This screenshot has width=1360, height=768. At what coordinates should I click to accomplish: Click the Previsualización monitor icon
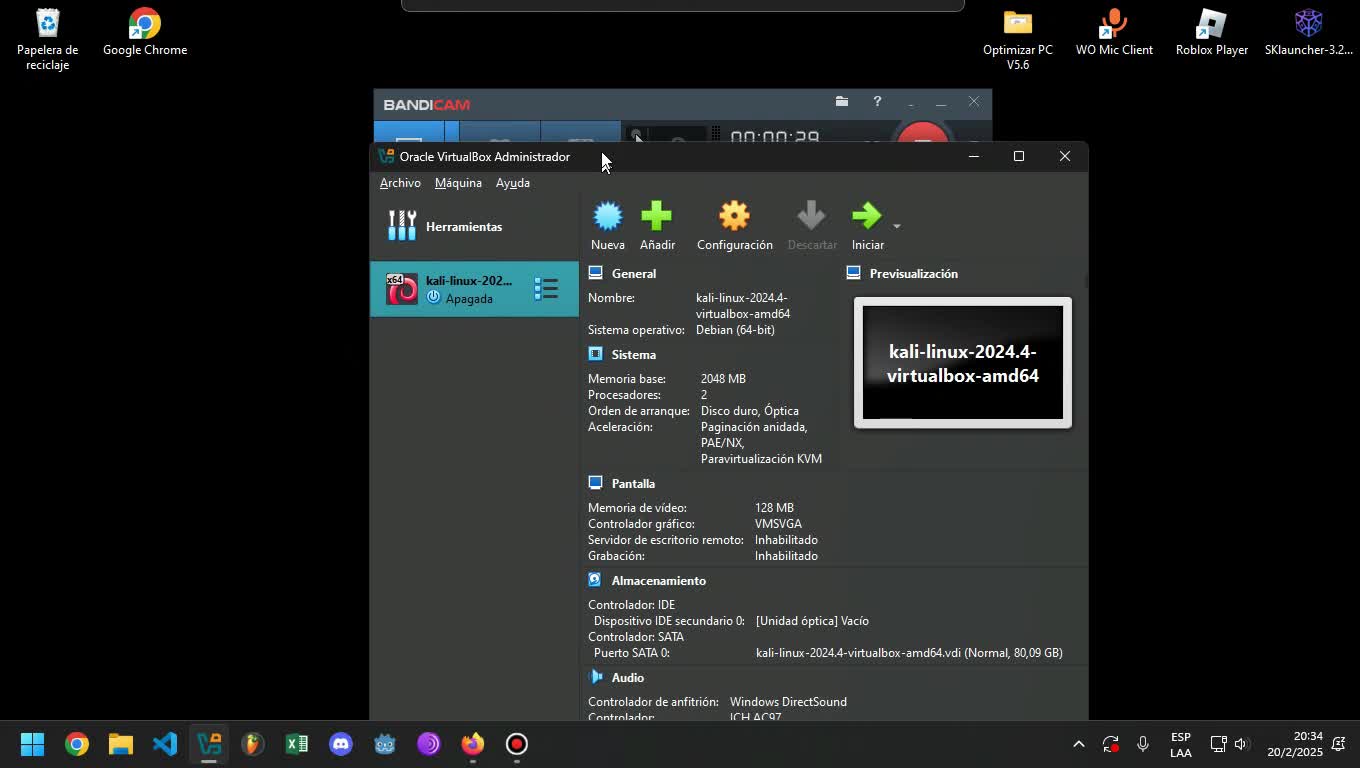coord(853,272)
